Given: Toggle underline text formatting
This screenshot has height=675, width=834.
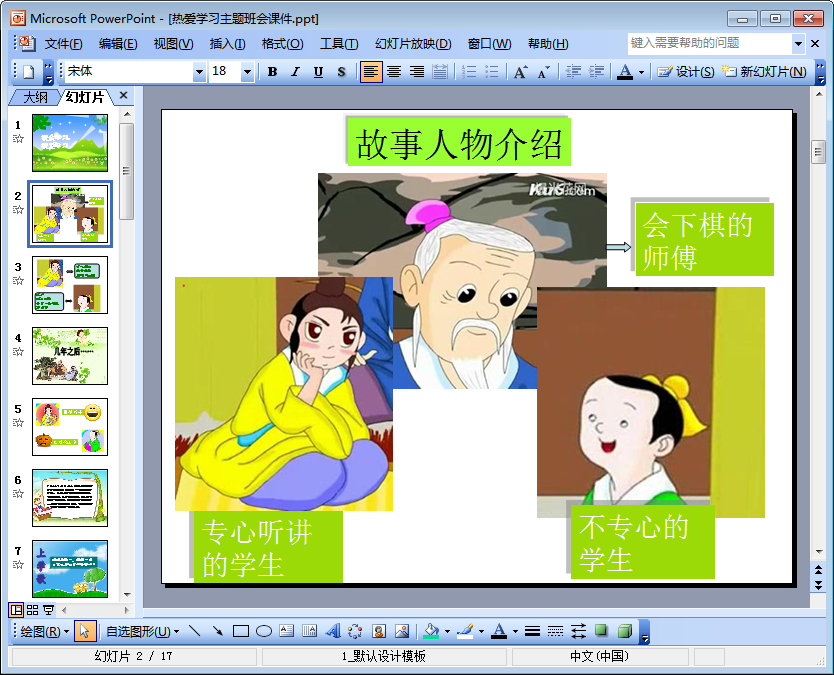Looking at the screenshot, I should (x=318, y=72).
